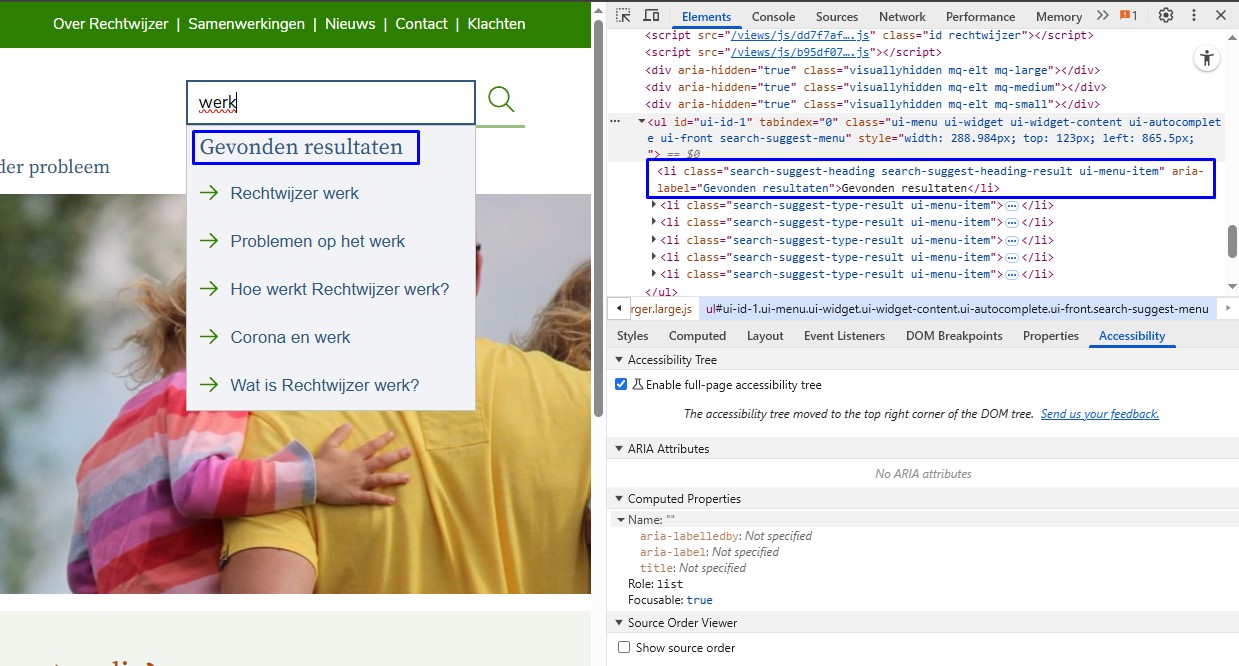Open the Properties pane tab
The height and width of the screenshot is (666, 1239).
pyautogui.click(x=1050, y=336)
